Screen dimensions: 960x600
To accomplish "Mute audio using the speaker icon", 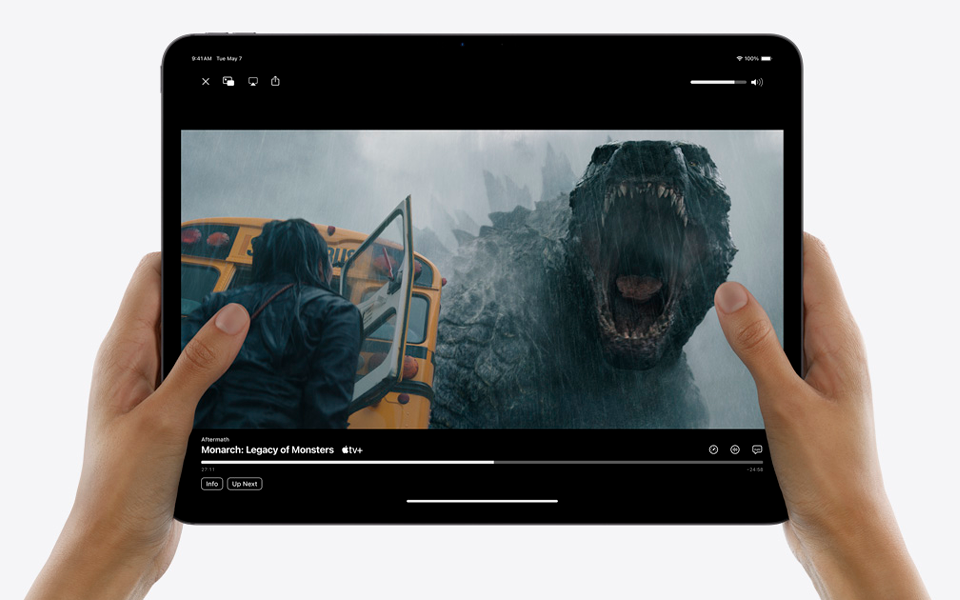I will (757, 82).
